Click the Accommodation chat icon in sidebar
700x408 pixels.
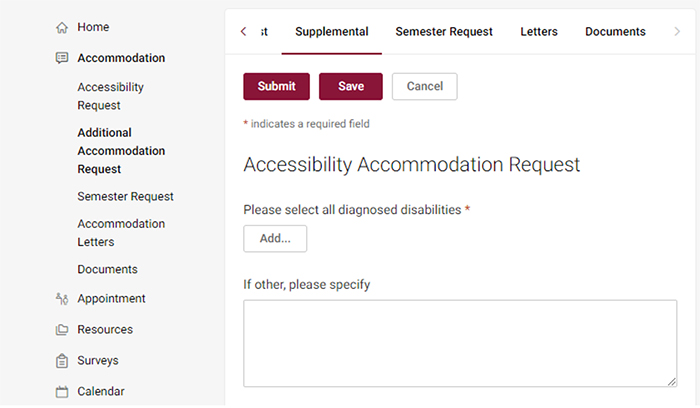[x=62, y=58]
